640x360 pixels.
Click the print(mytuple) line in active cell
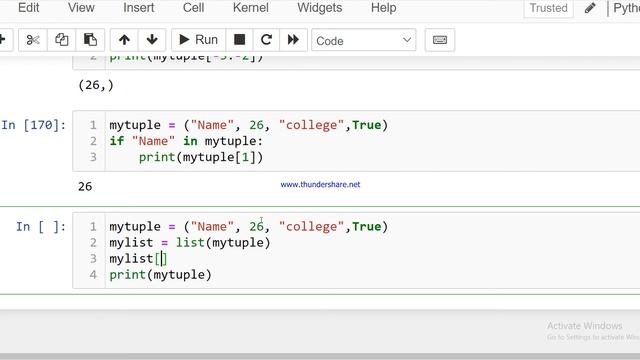coord(160,275)
